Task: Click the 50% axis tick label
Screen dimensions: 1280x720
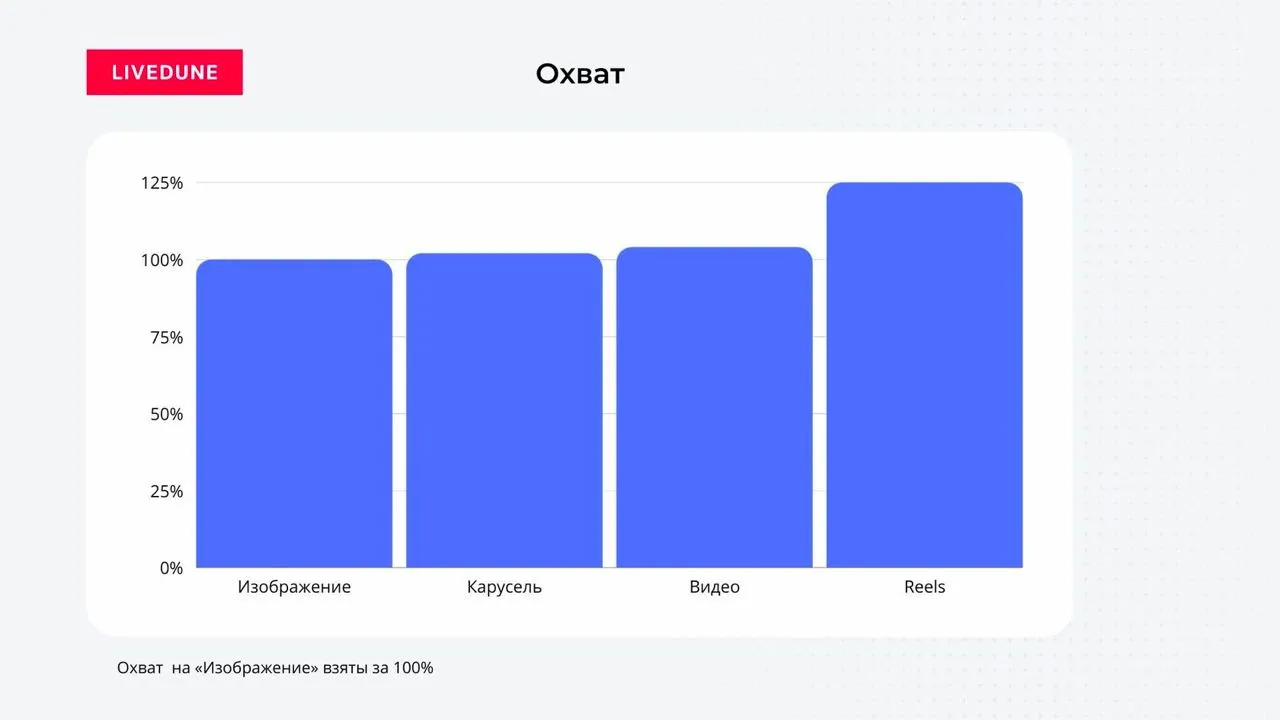Action: (x=167, y=414)
